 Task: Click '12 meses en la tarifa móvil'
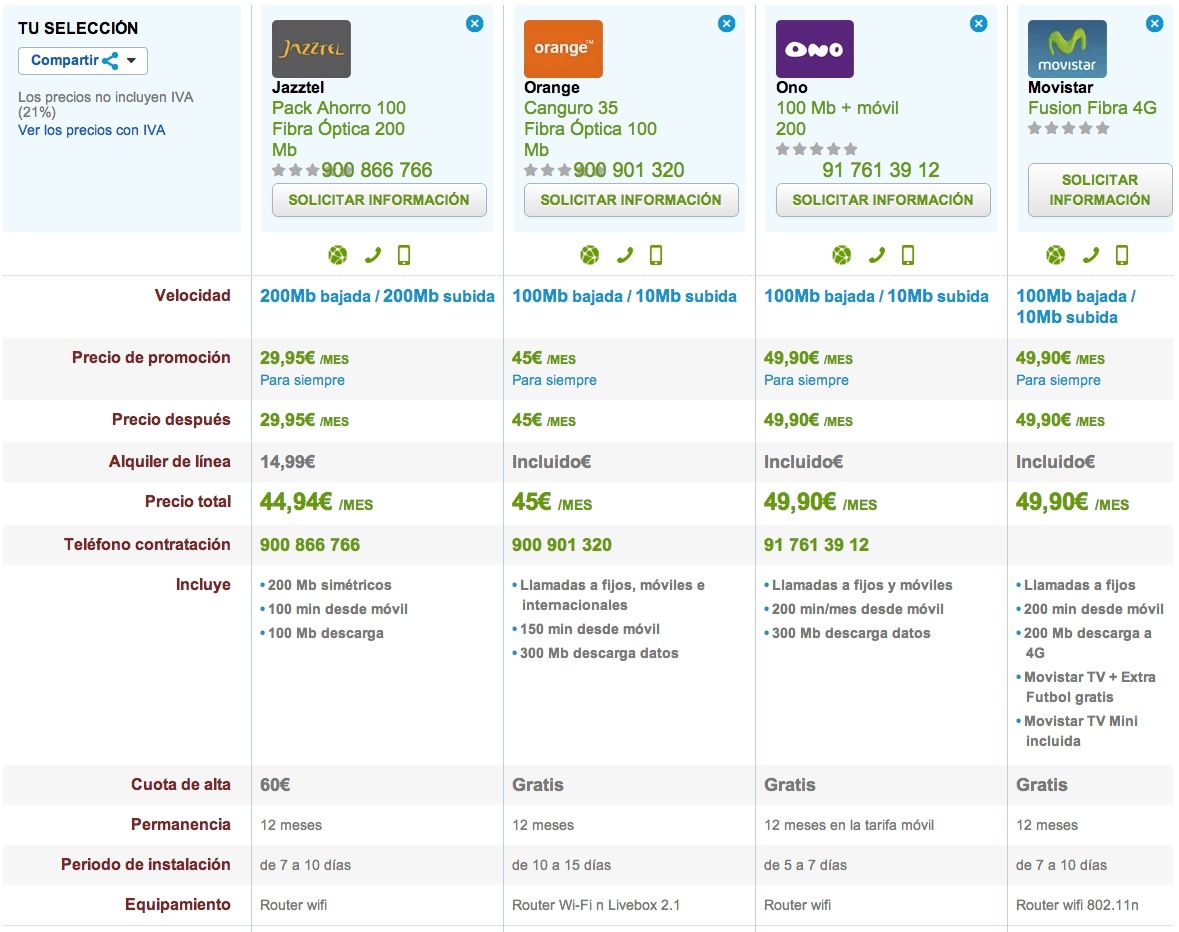[849, 825]
